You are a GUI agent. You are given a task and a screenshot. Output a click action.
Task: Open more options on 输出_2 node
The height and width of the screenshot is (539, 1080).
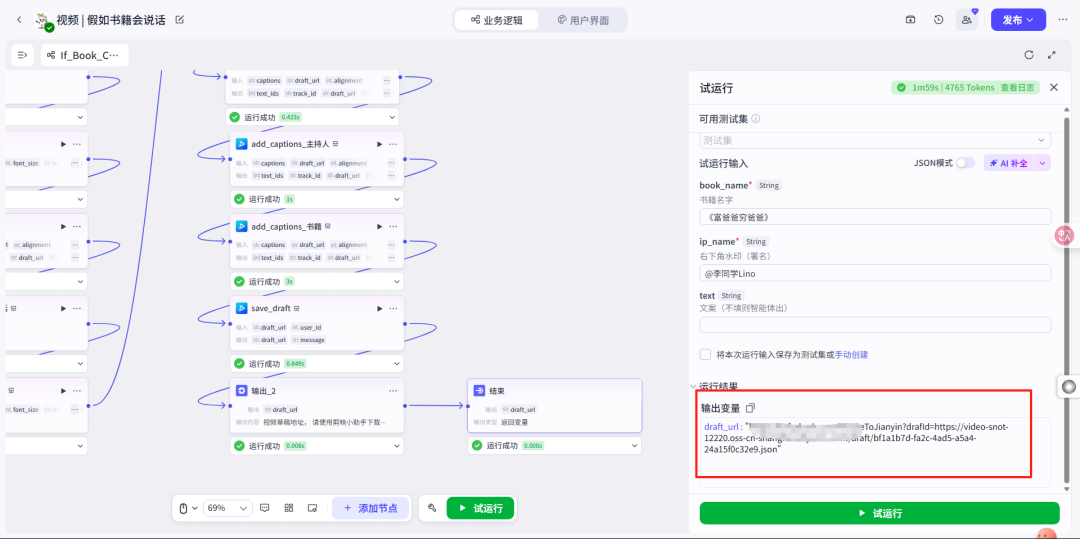393,390
